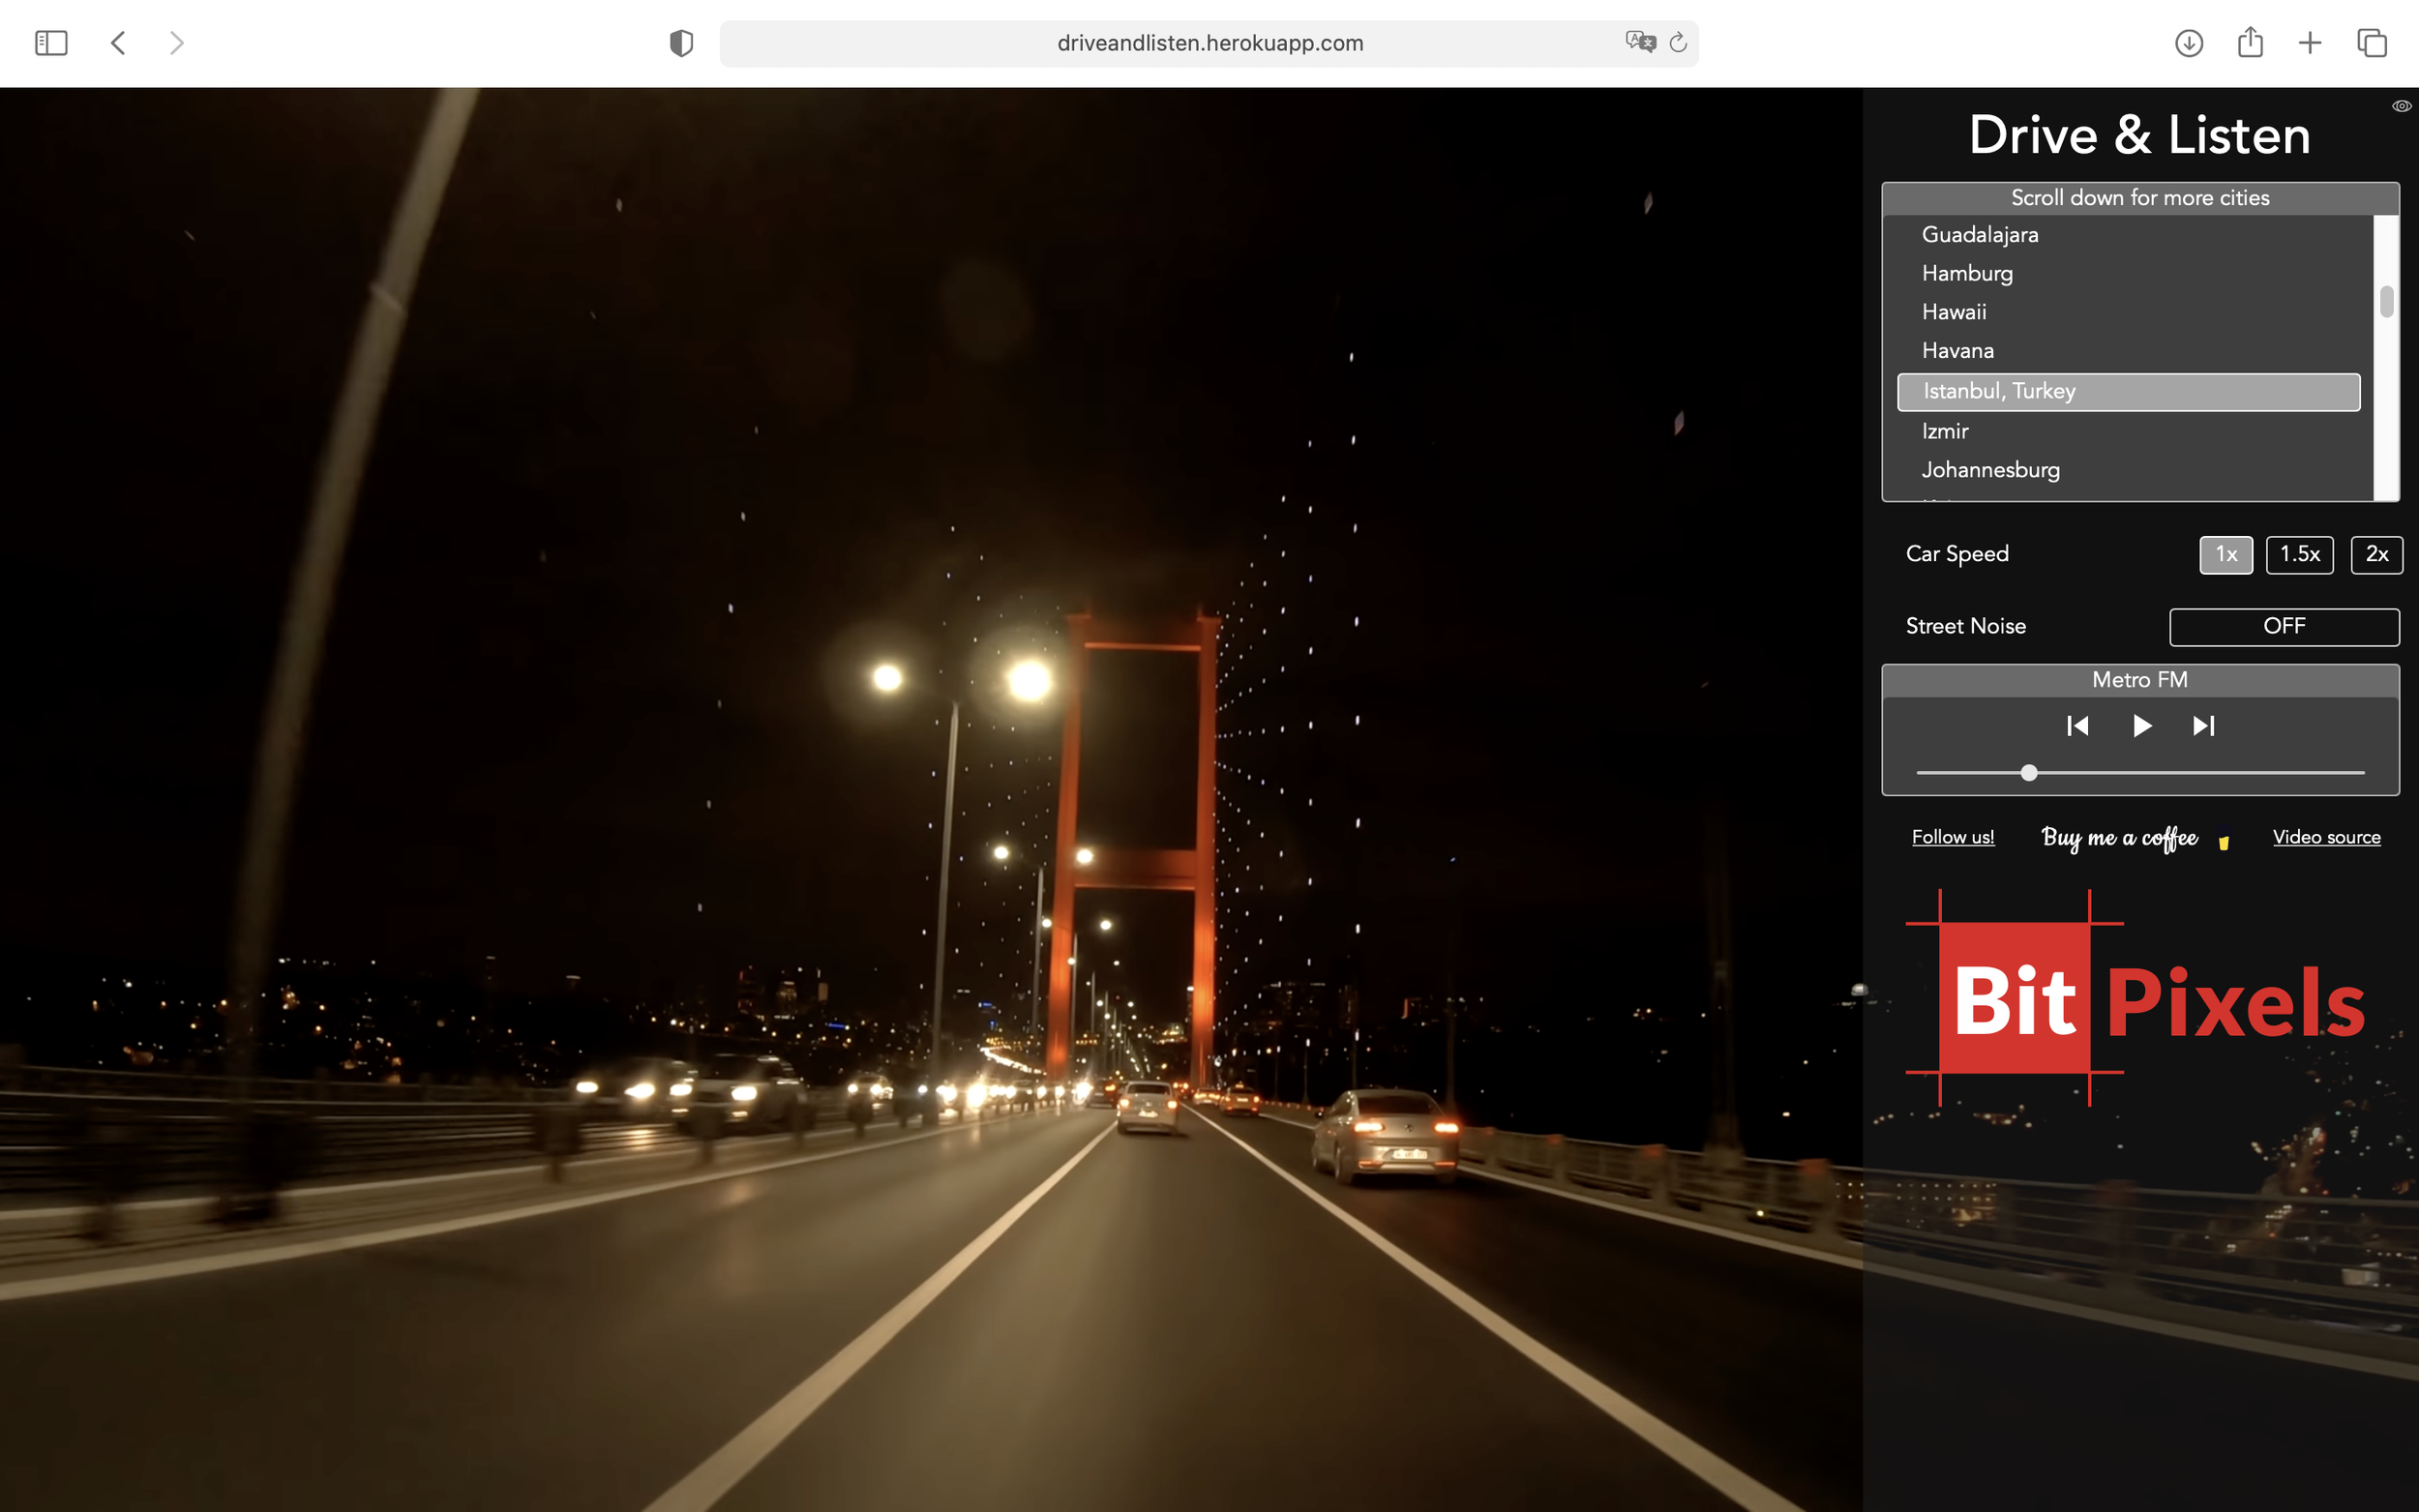Set car speed to 2x
Image resolution: width=2419 pixels, height=1512 pixels.
(2376, 554)
